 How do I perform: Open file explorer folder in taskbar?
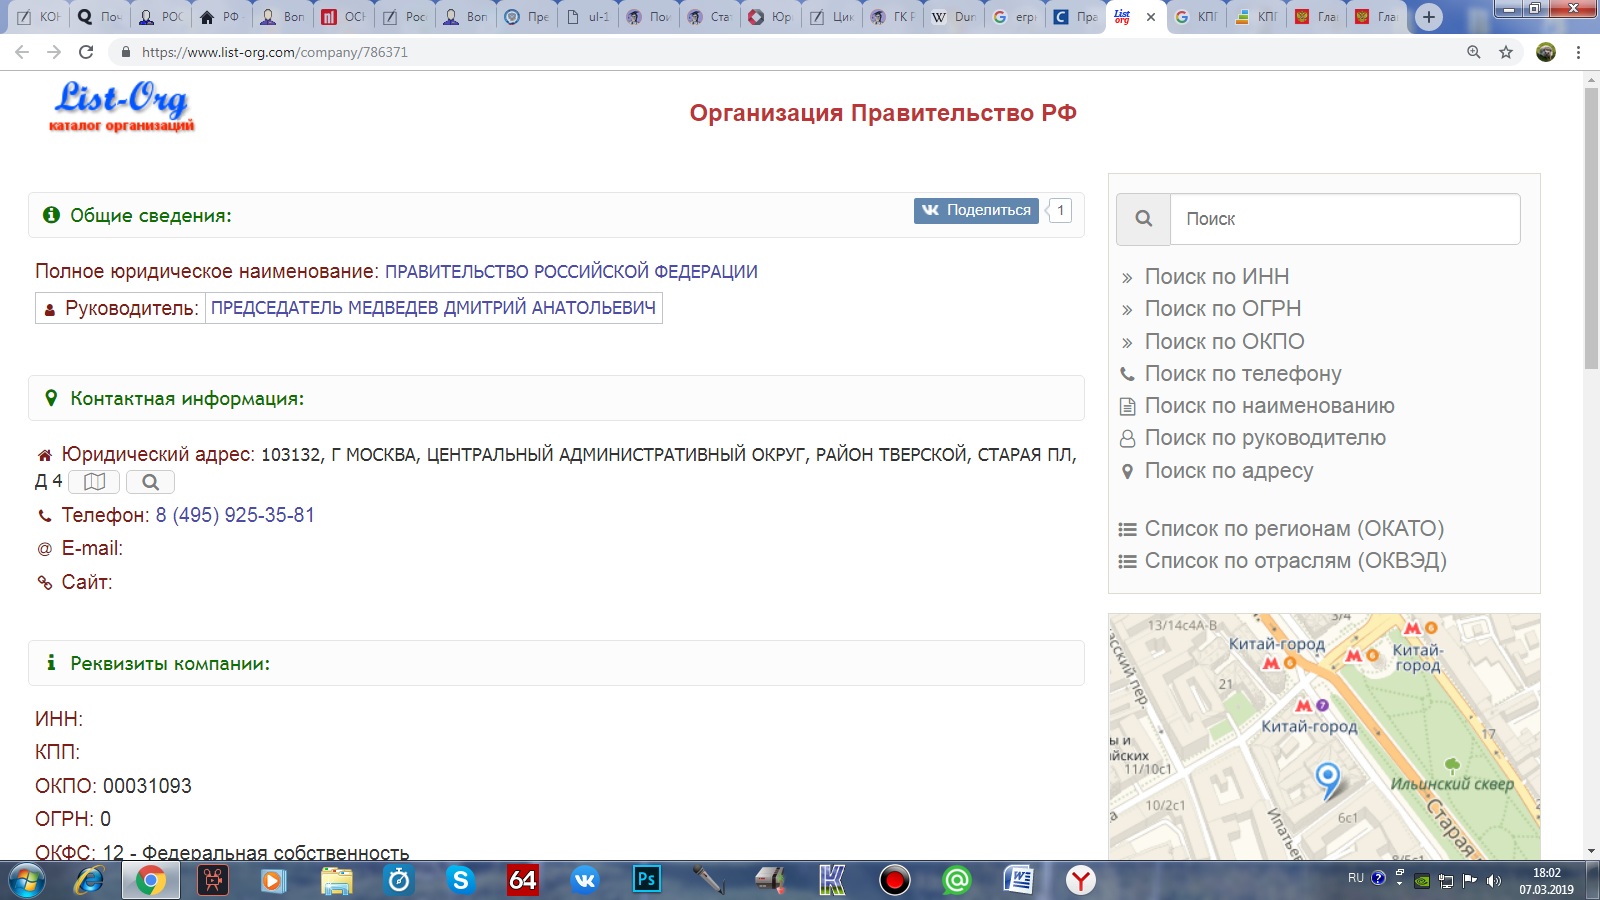(337, 880)
